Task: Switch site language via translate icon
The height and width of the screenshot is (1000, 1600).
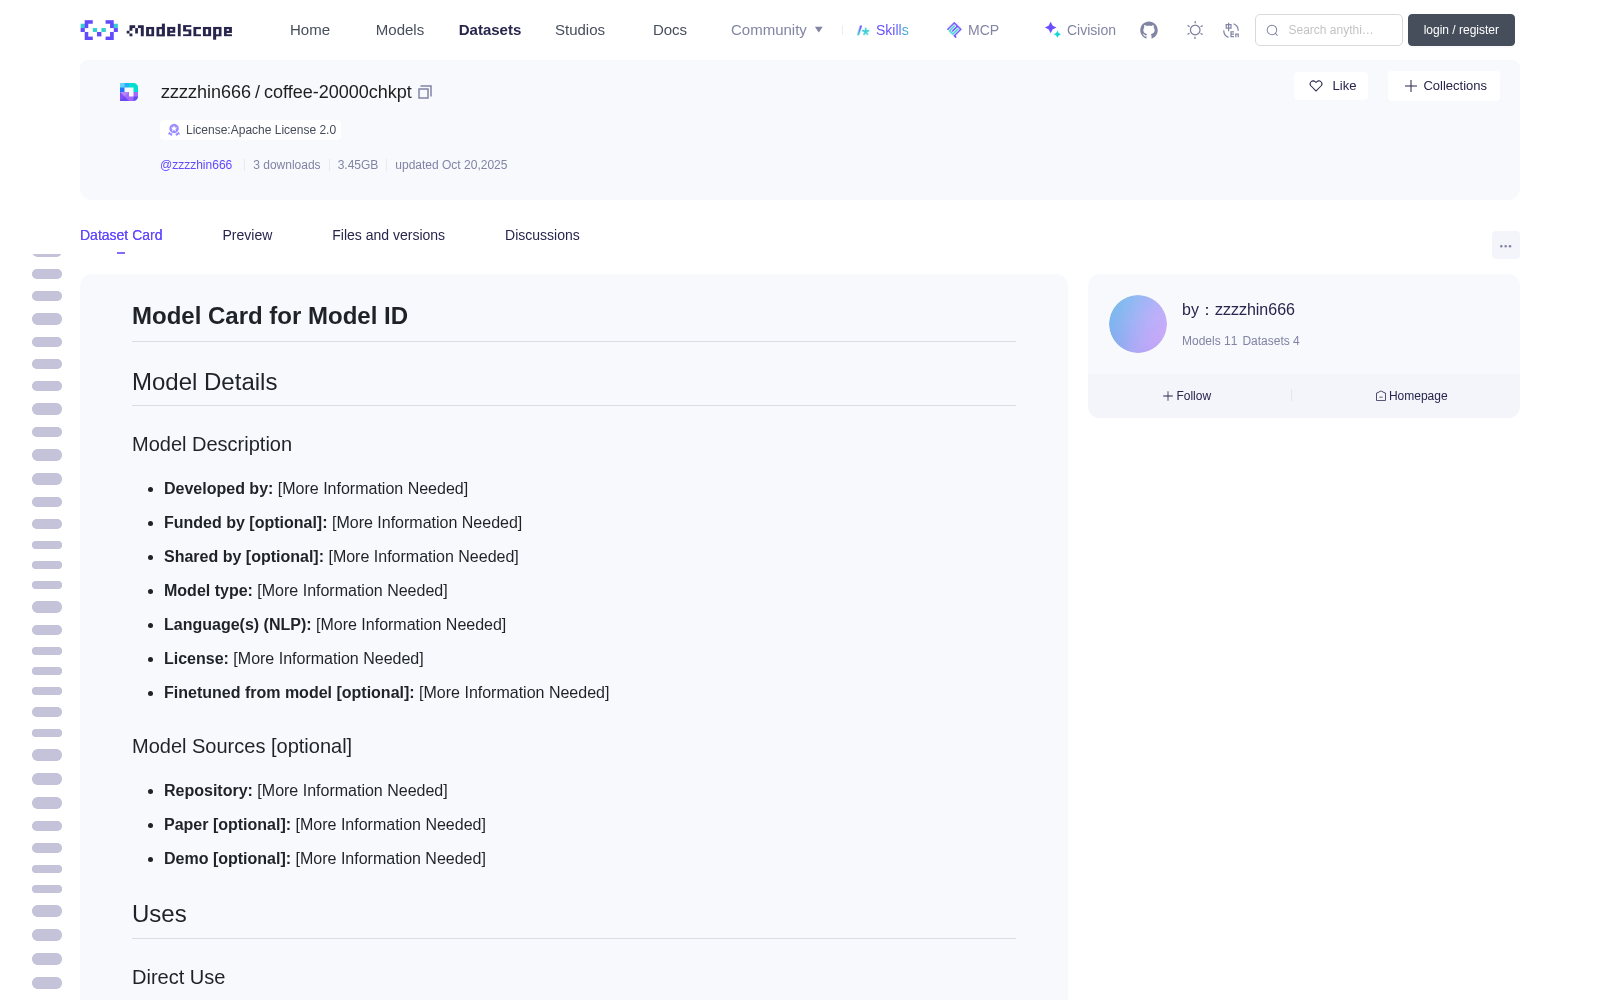Action: click(x=1231, y=30)
